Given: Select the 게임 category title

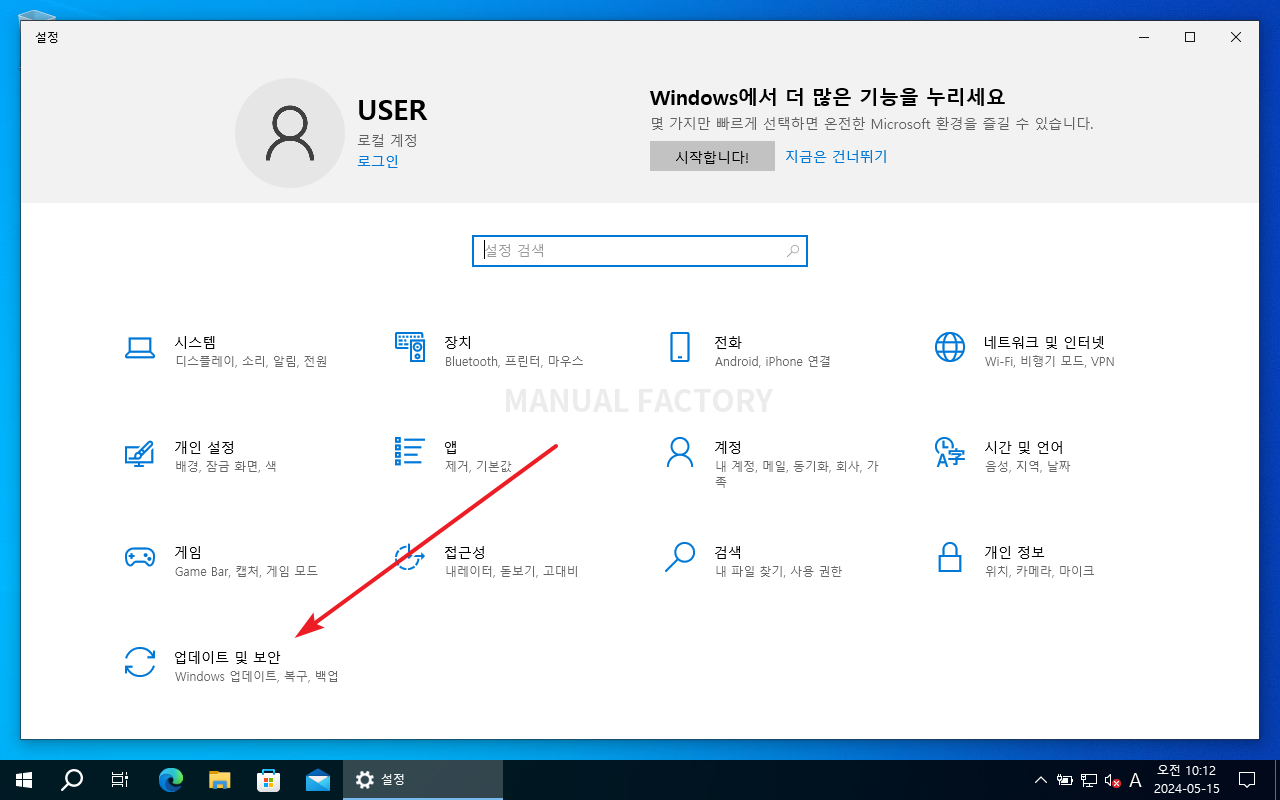Looking at the screenshot, I should [188, 552].
